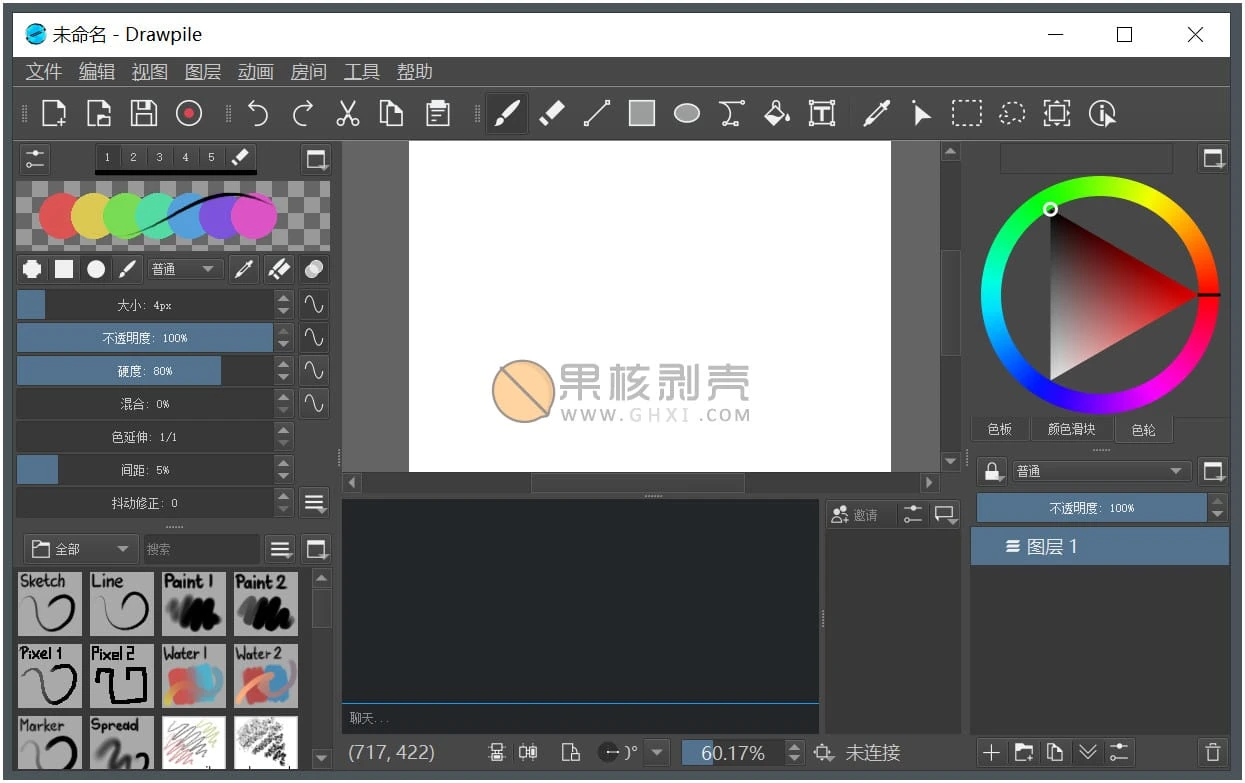Open the 图层 menu

click(203, 72)
